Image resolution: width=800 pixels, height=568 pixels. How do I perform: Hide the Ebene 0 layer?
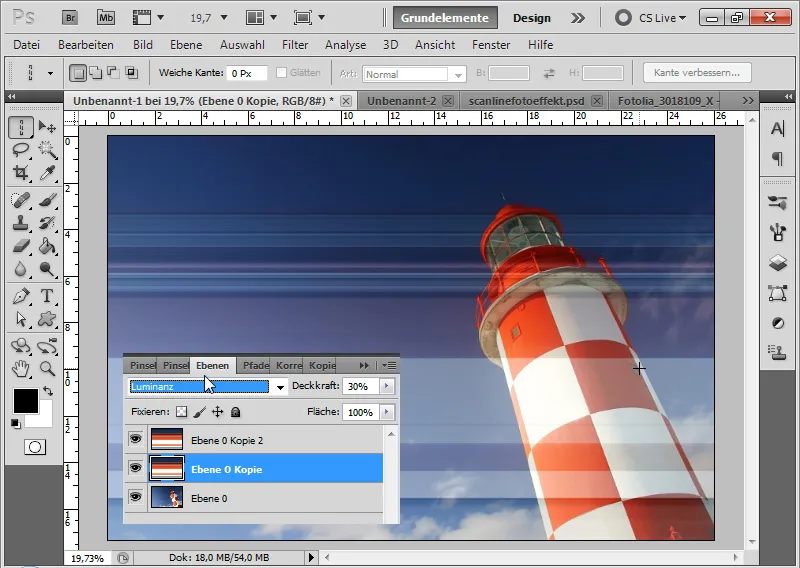point(135,497)
